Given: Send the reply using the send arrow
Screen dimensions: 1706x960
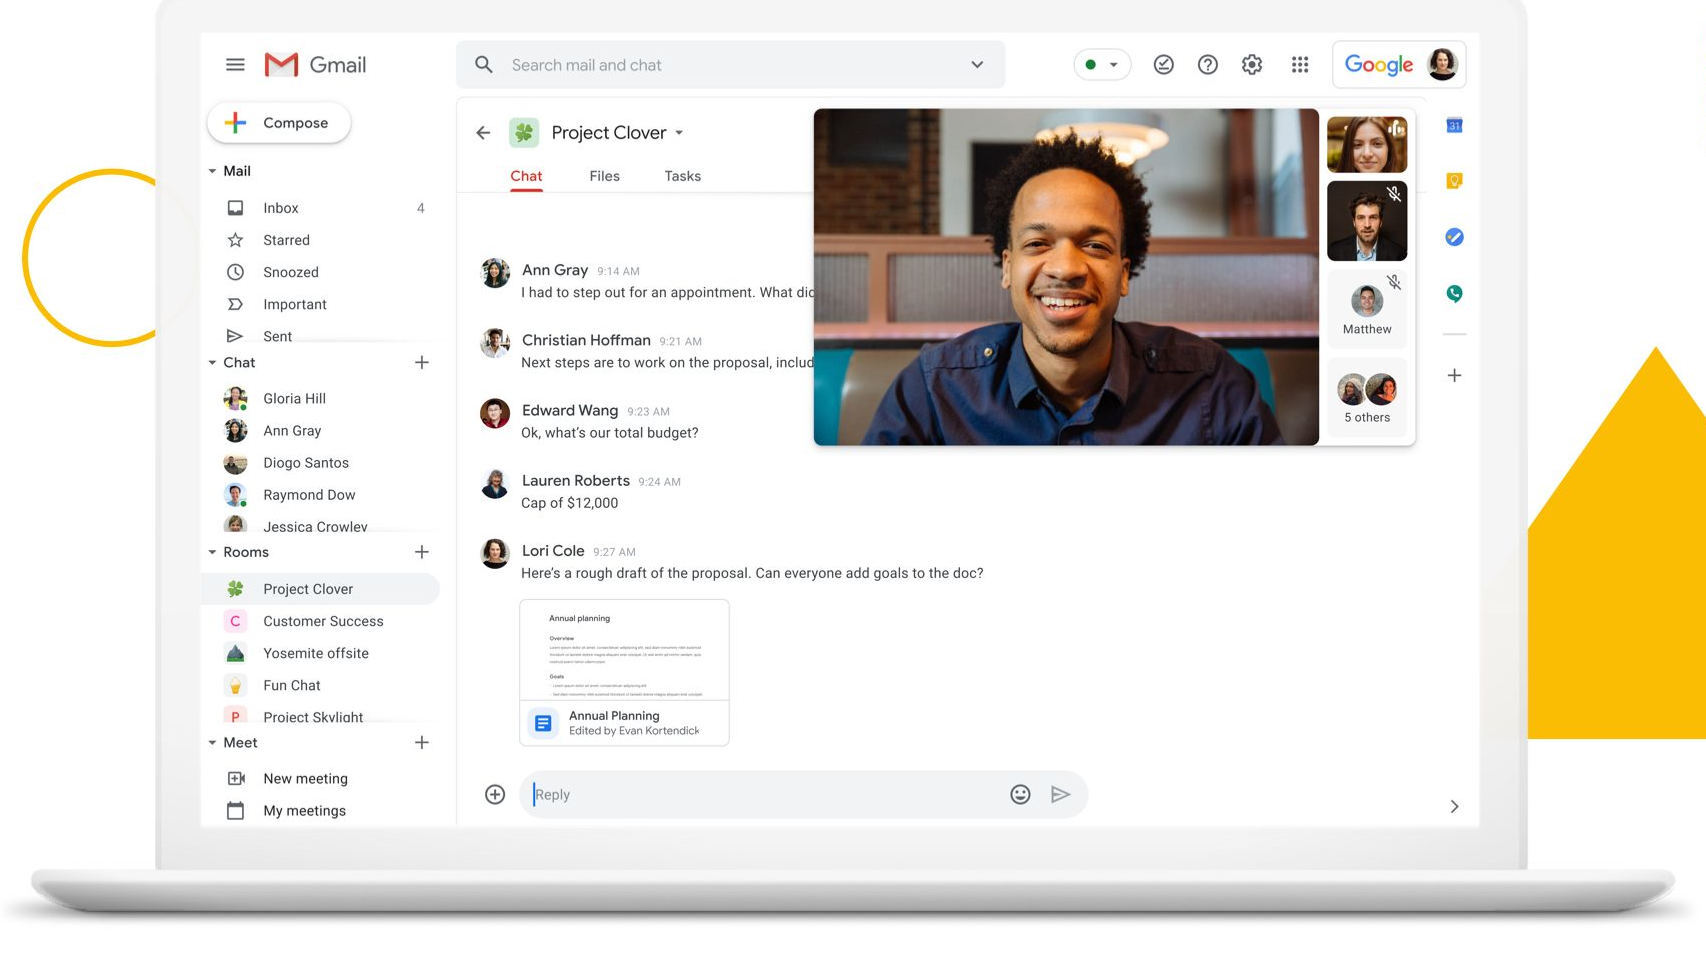Looking at the screenshot, I should pos(1062,794).
